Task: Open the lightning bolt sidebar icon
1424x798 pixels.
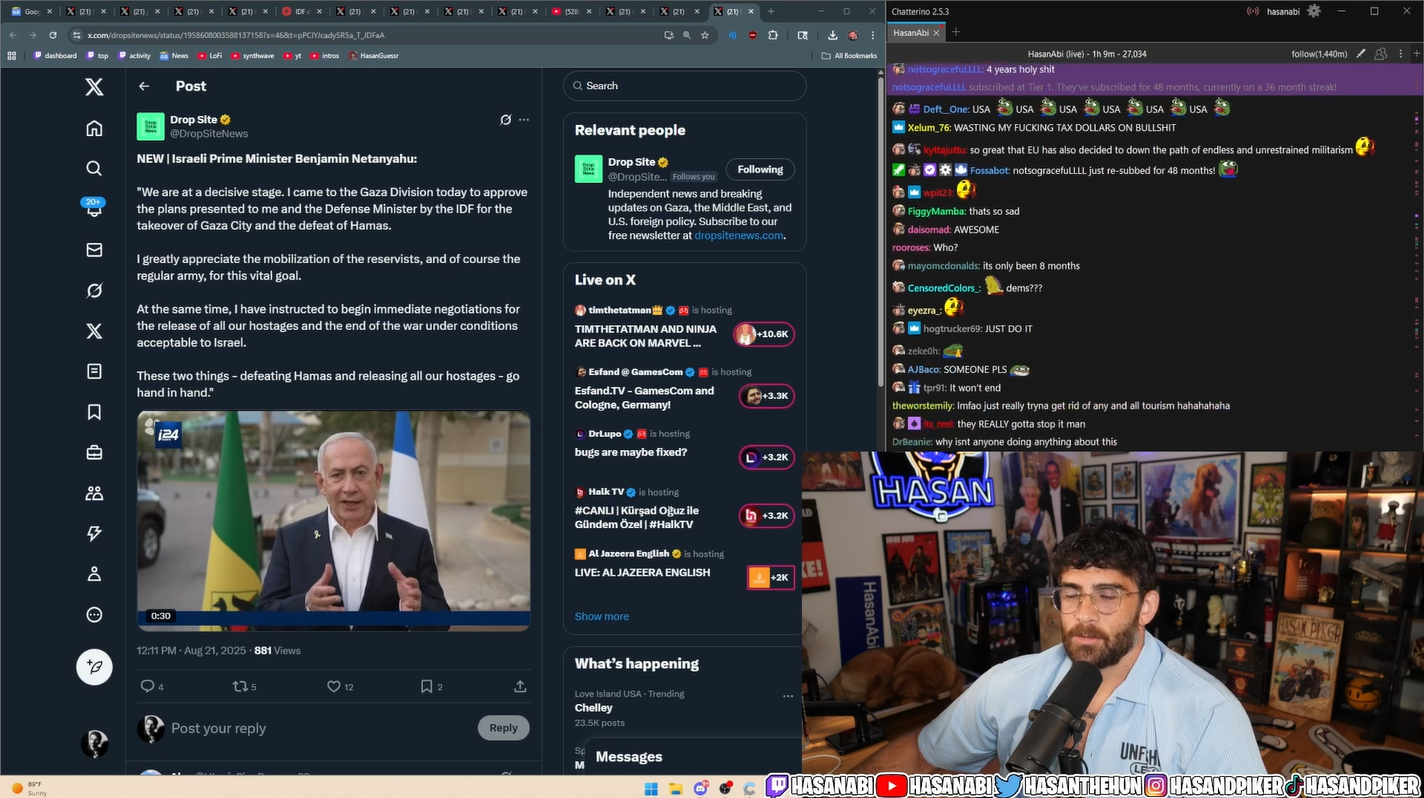Action: pos(94,534)
